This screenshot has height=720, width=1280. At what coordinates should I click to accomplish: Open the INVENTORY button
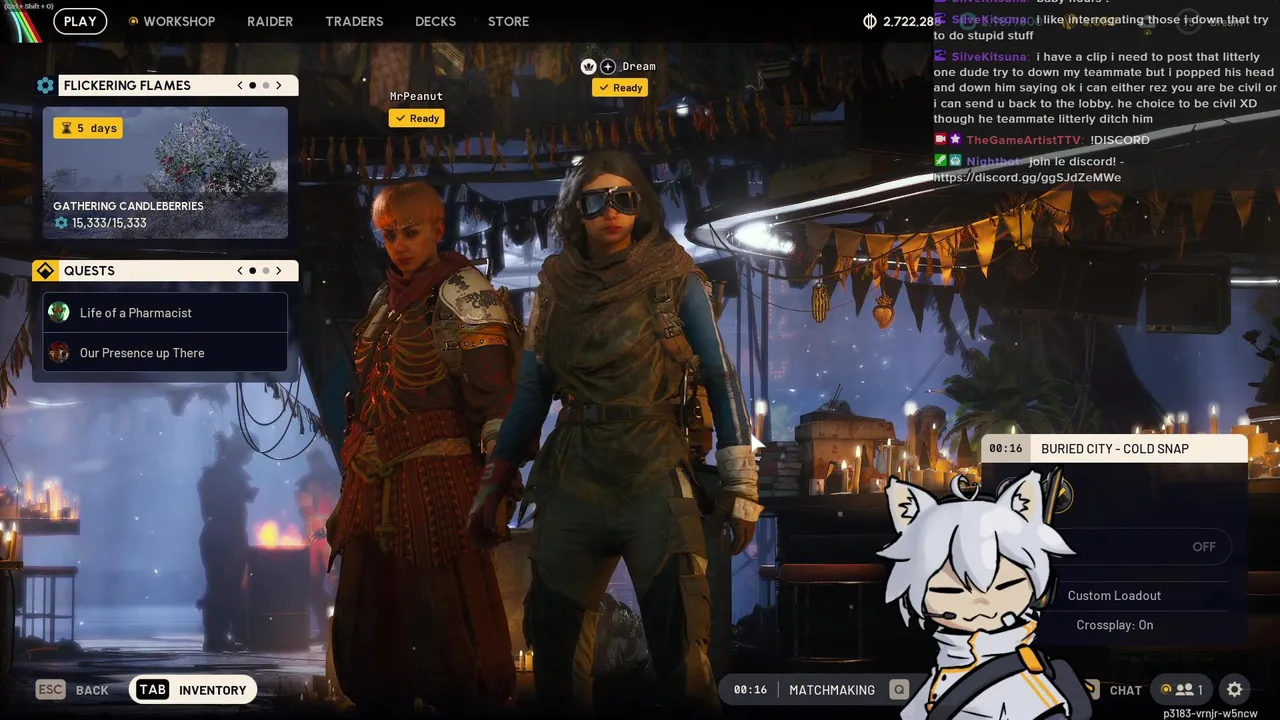click(193, 689)
